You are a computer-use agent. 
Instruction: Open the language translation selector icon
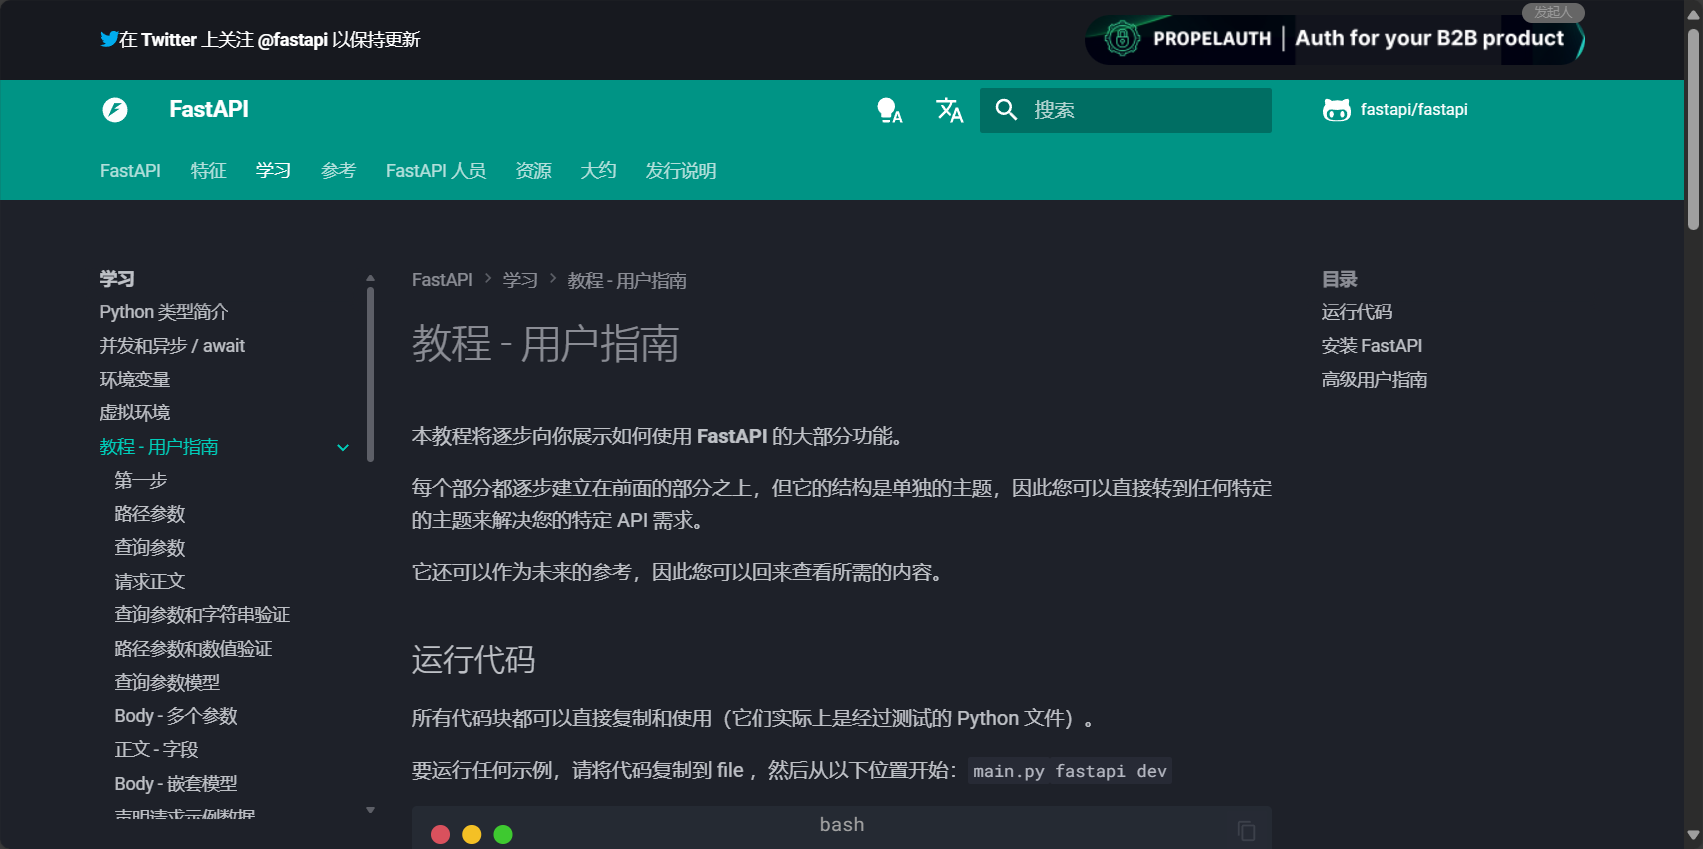(949, 110)
